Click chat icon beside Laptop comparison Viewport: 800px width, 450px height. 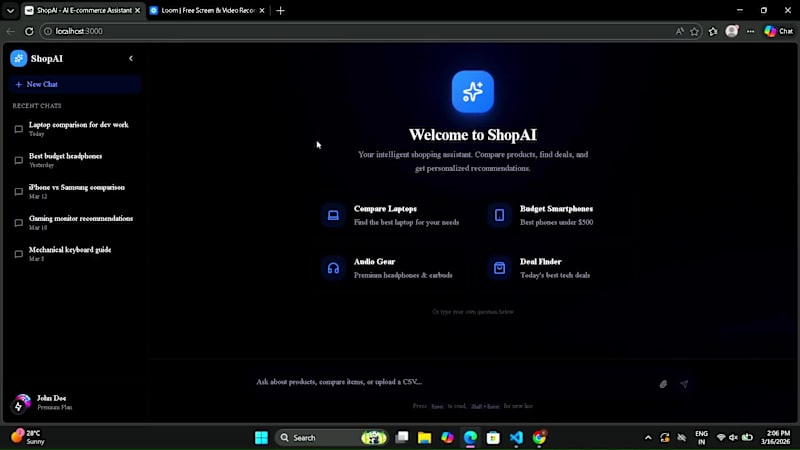pyautogui.click(x=19, y=129)
